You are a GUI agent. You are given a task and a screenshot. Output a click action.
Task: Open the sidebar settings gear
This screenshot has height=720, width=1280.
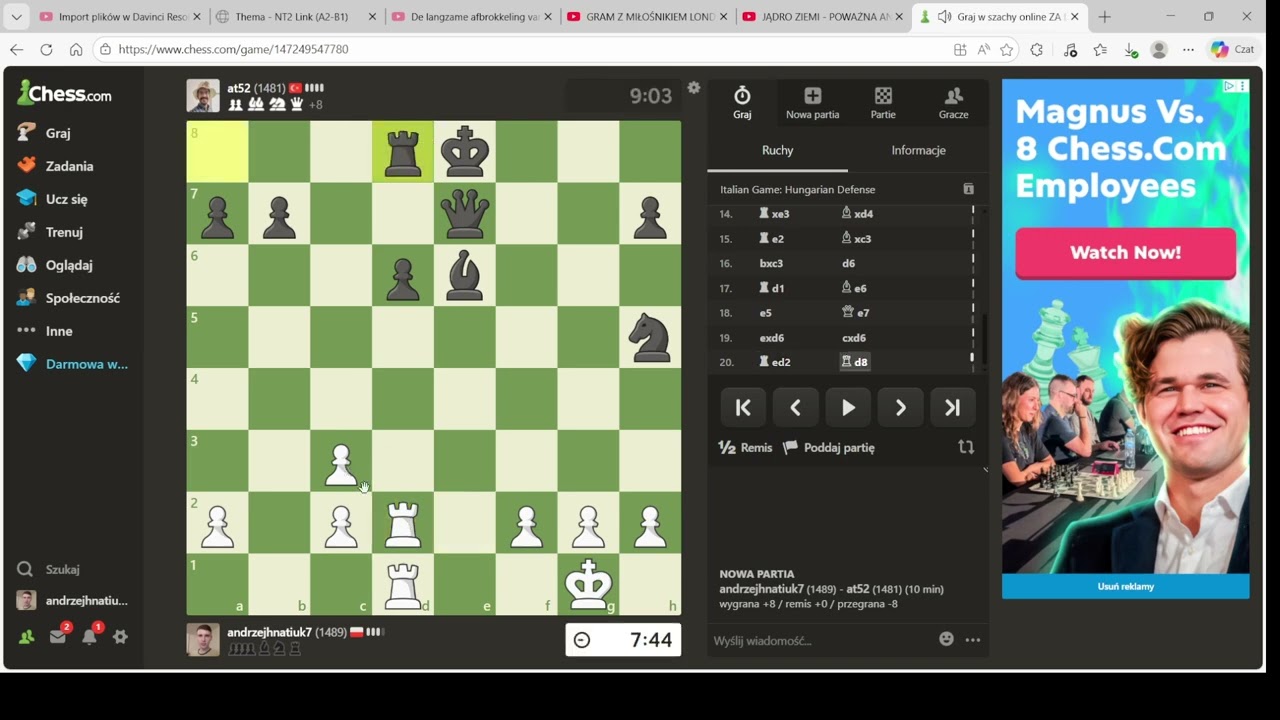[x=120, y=637]
